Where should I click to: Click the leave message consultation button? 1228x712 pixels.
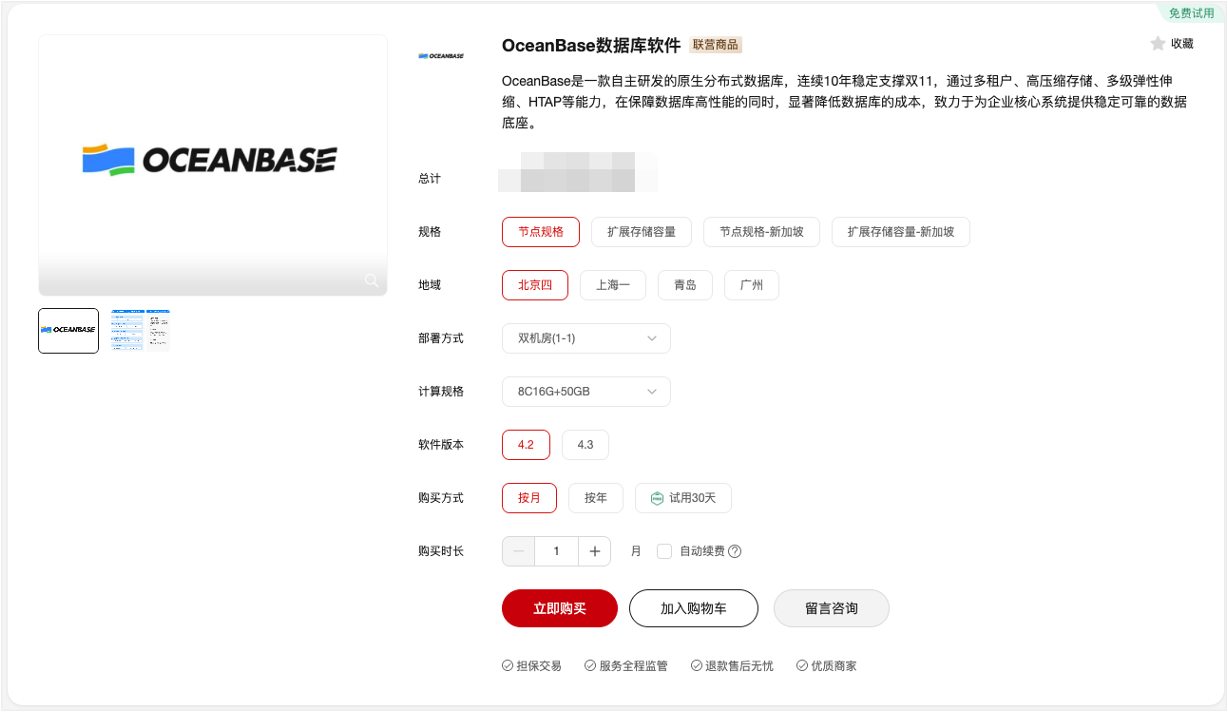[832, 608]
